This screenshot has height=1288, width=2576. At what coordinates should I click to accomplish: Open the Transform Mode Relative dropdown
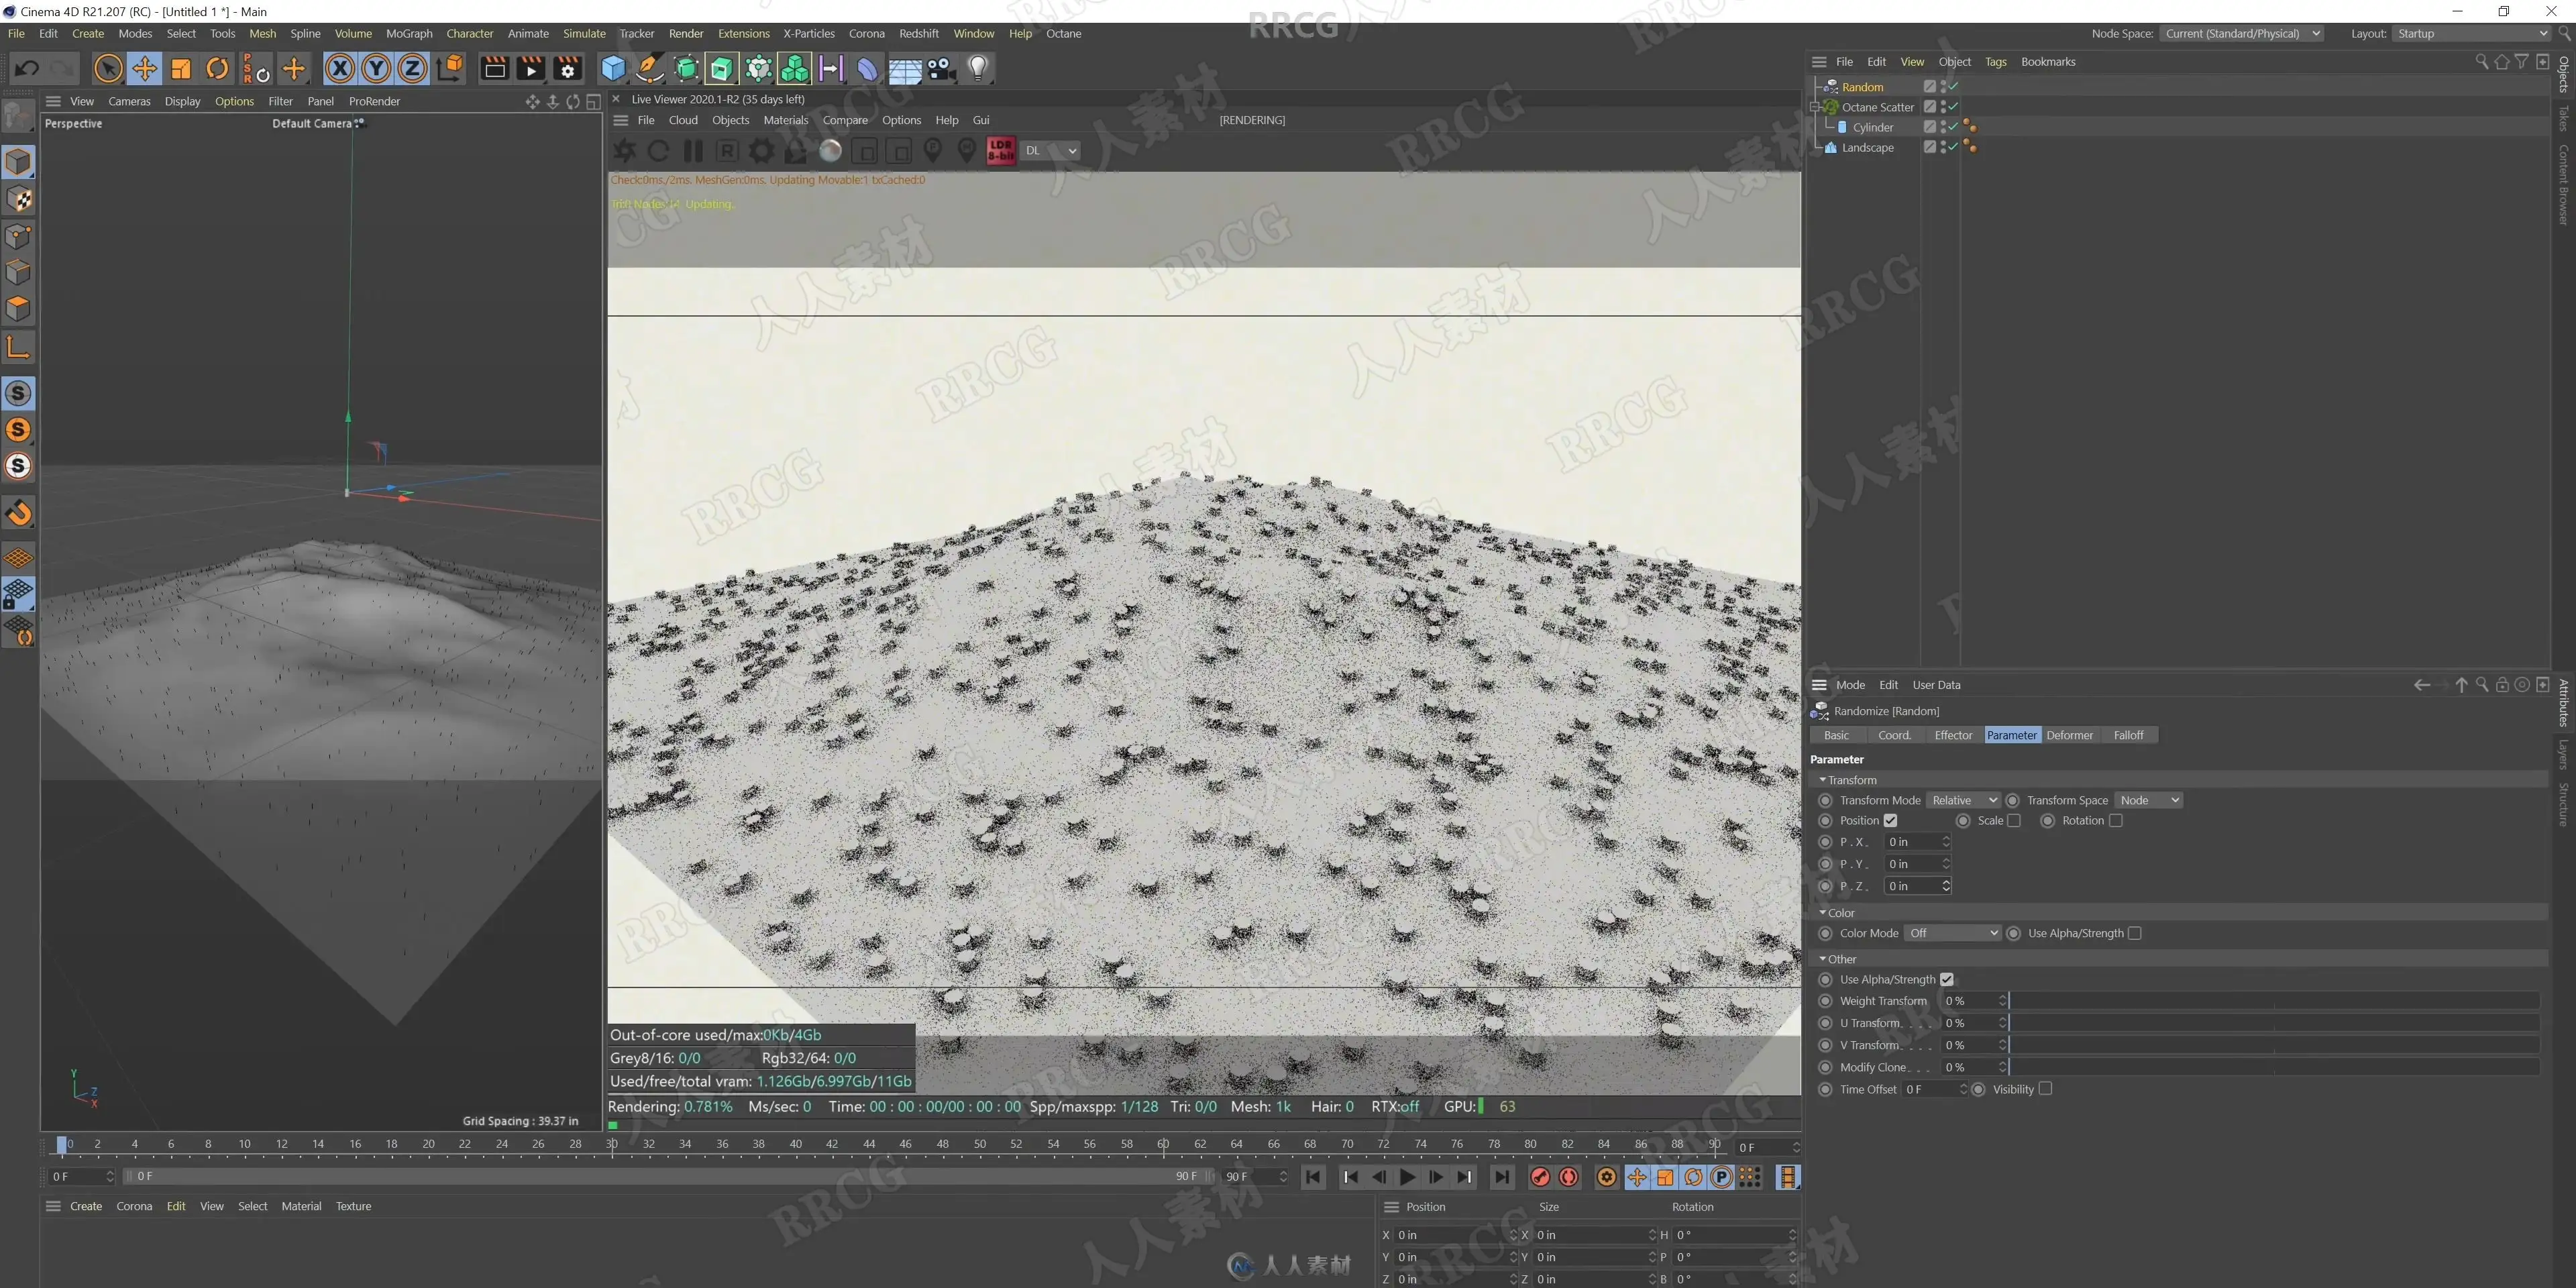point(1963,800)
